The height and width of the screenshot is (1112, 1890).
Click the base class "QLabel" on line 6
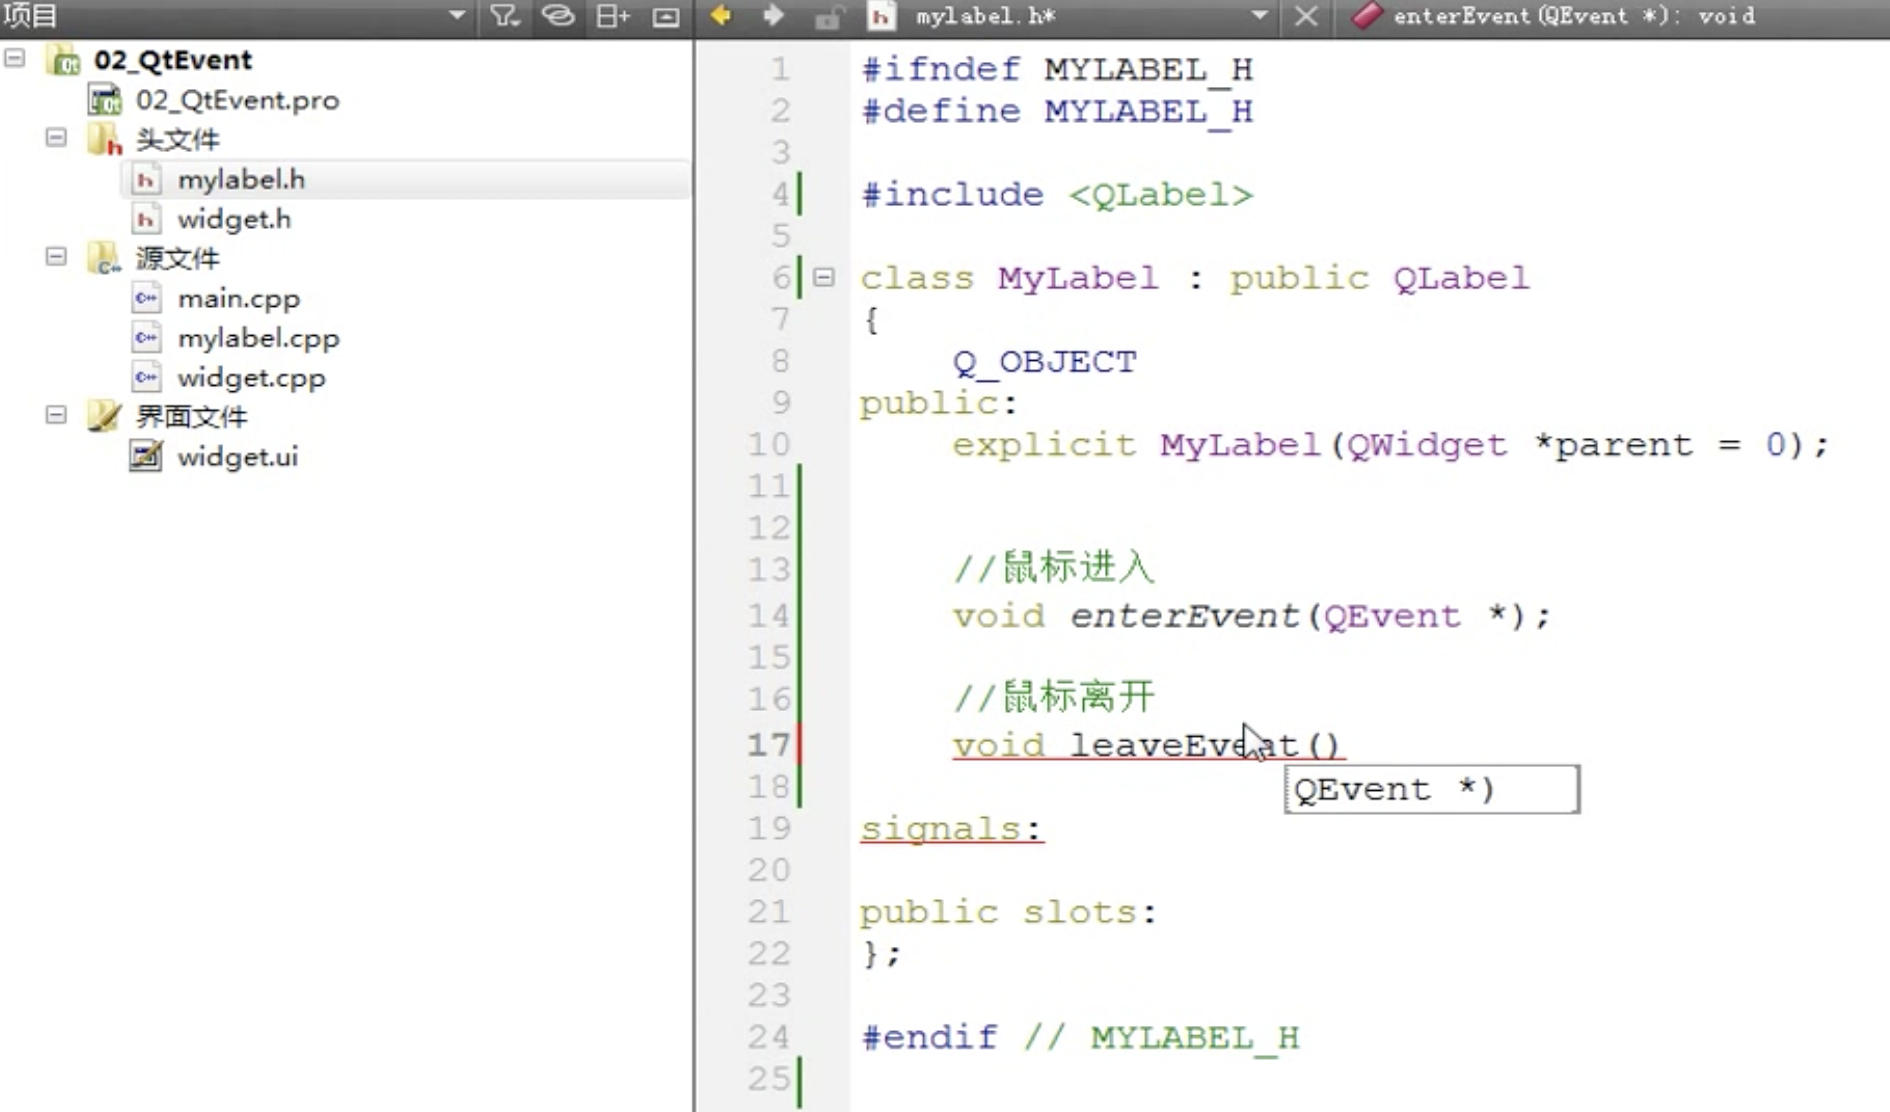tap(1461, 278)
